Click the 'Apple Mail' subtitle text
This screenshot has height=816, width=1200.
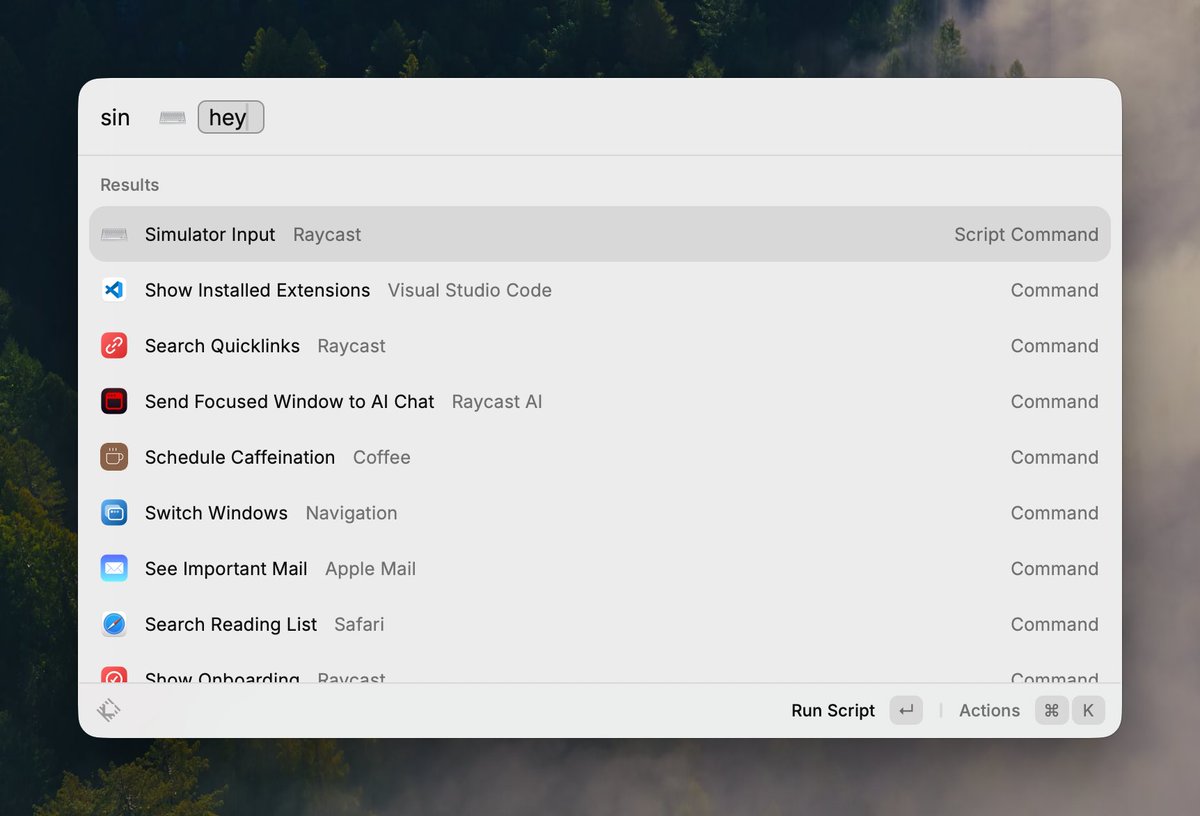coord(370,568)
